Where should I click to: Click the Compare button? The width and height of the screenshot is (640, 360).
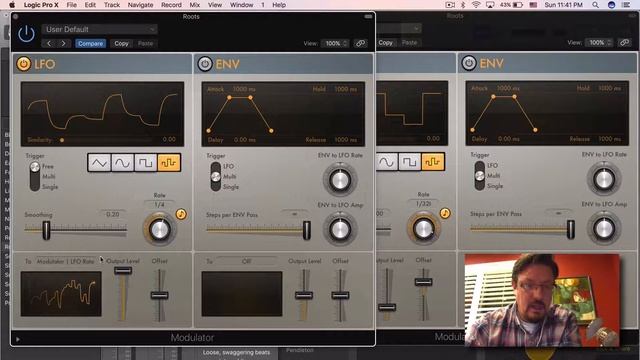coord(91,43)
